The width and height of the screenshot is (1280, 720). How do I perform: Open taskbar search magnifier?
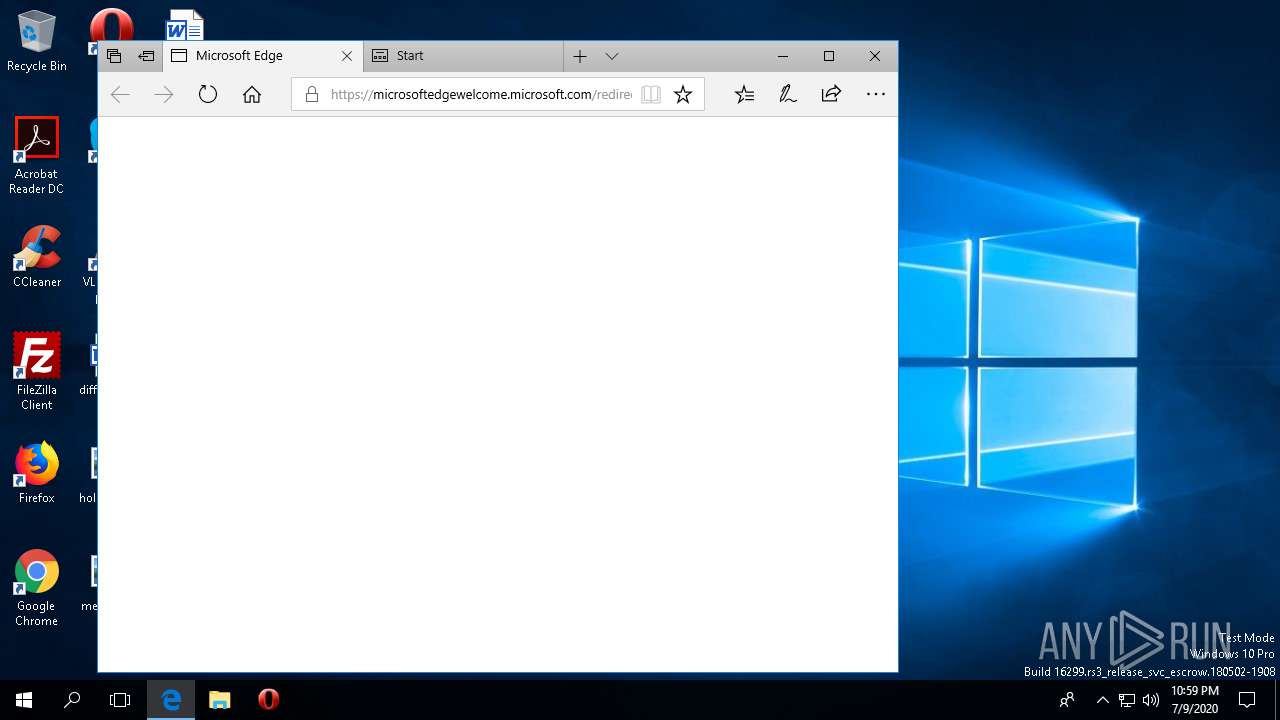coord(72,700)
